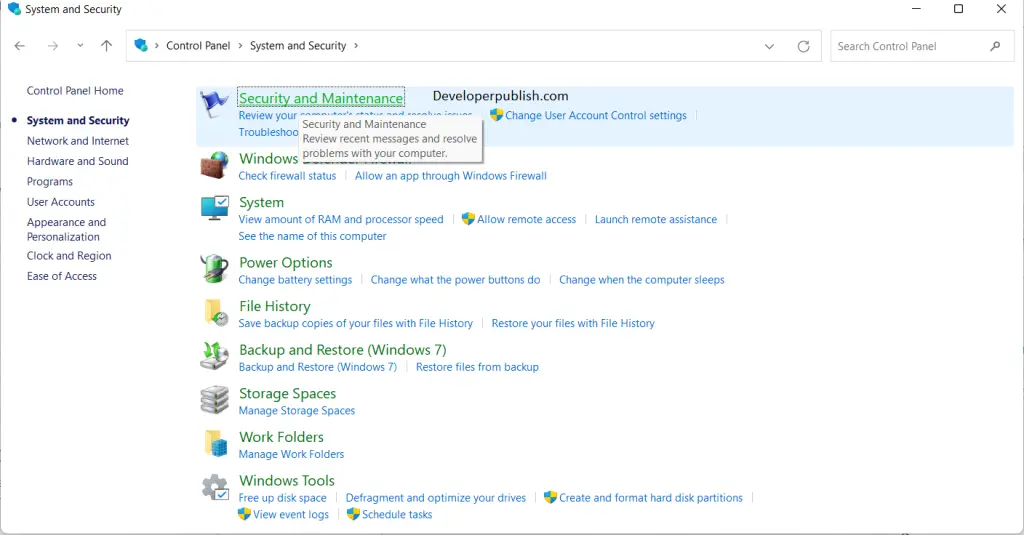Click Restore files from backup
Image resolution: width=1024 pixels, height=535 pixels.
coord(477,367)
